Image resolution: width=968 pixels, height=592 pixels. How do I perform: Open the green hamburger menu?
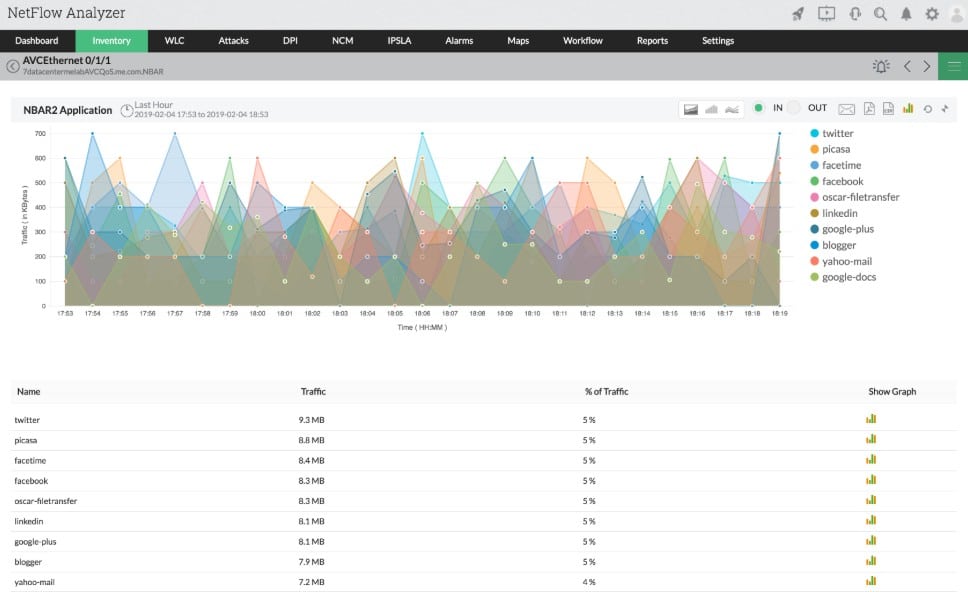[x=953, y=66]
